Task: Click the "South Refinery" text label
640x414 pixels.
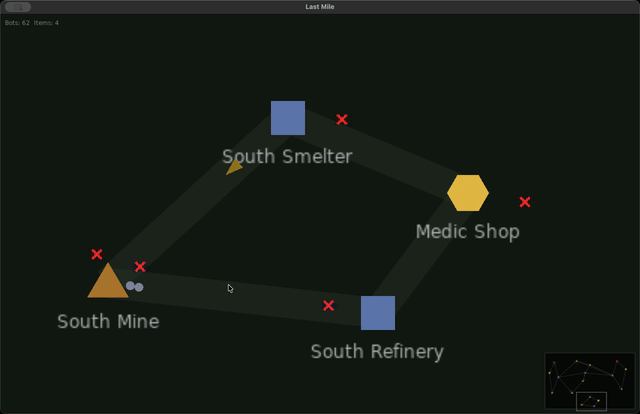Action: point(377,352)
